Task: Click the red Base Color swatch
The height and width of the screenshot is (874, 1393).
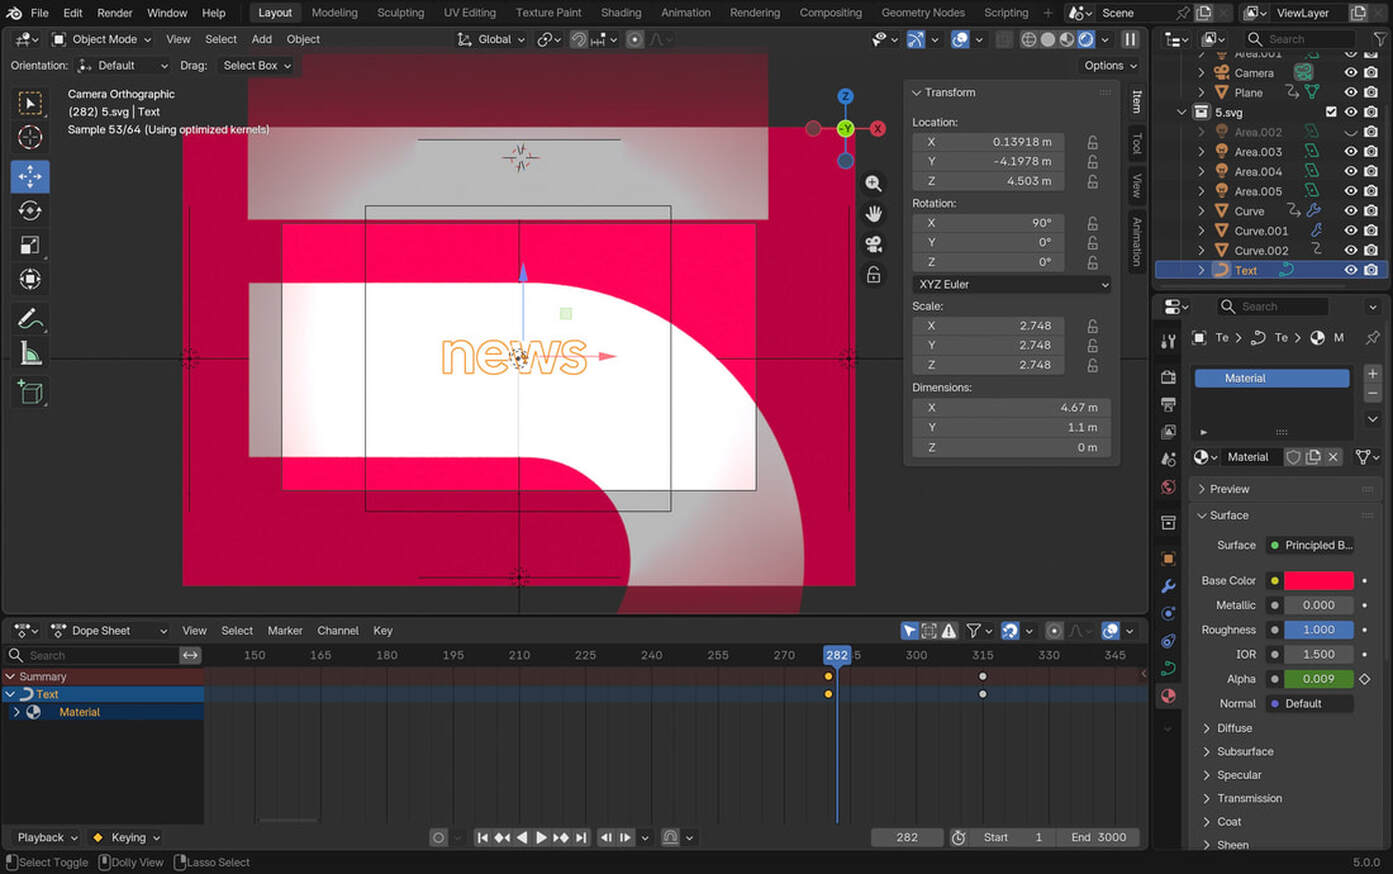Action: pyautogui.click(x=1318, y=580)
